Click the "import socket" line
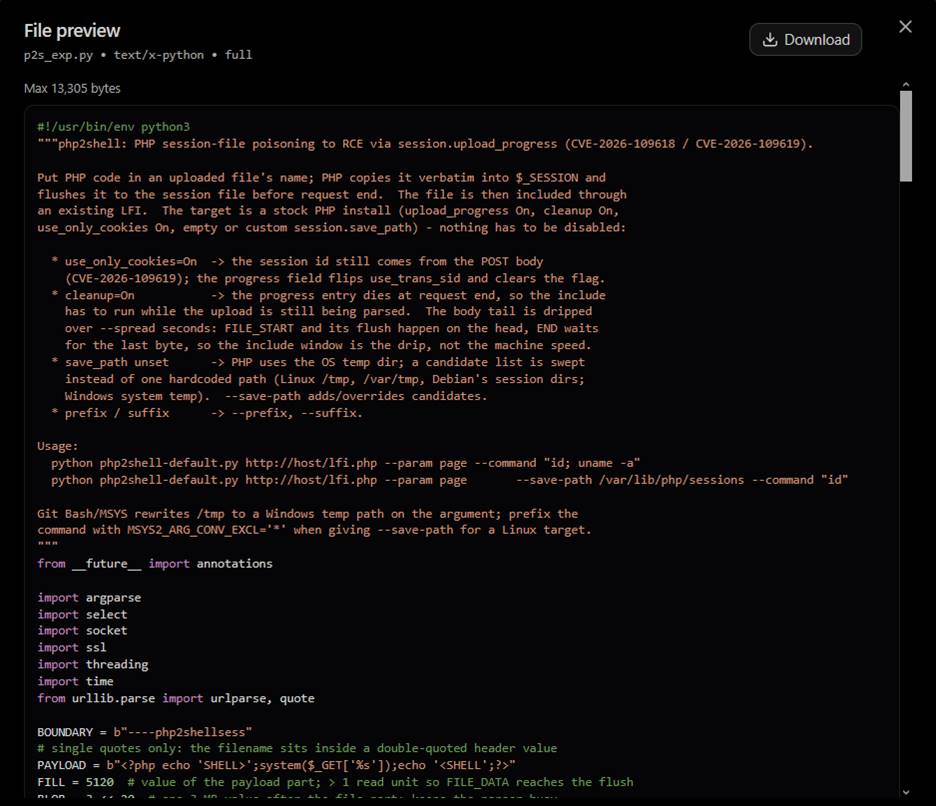936x806 pixels. (x=82, y=630)
